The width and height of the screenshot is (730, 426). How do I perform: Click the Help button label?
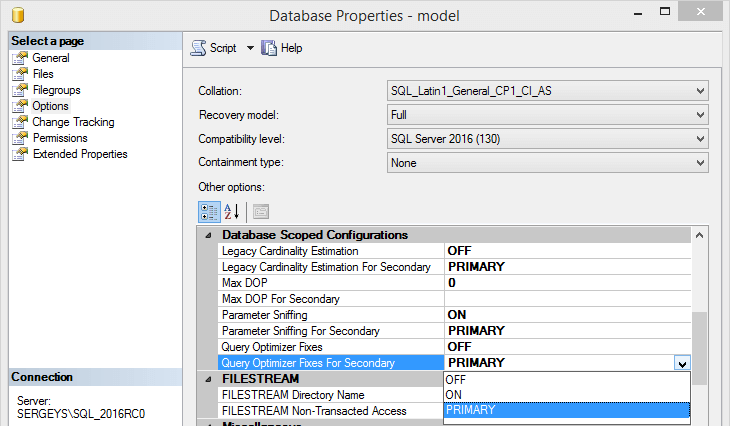pyautogui.click(x=291, y=48)
